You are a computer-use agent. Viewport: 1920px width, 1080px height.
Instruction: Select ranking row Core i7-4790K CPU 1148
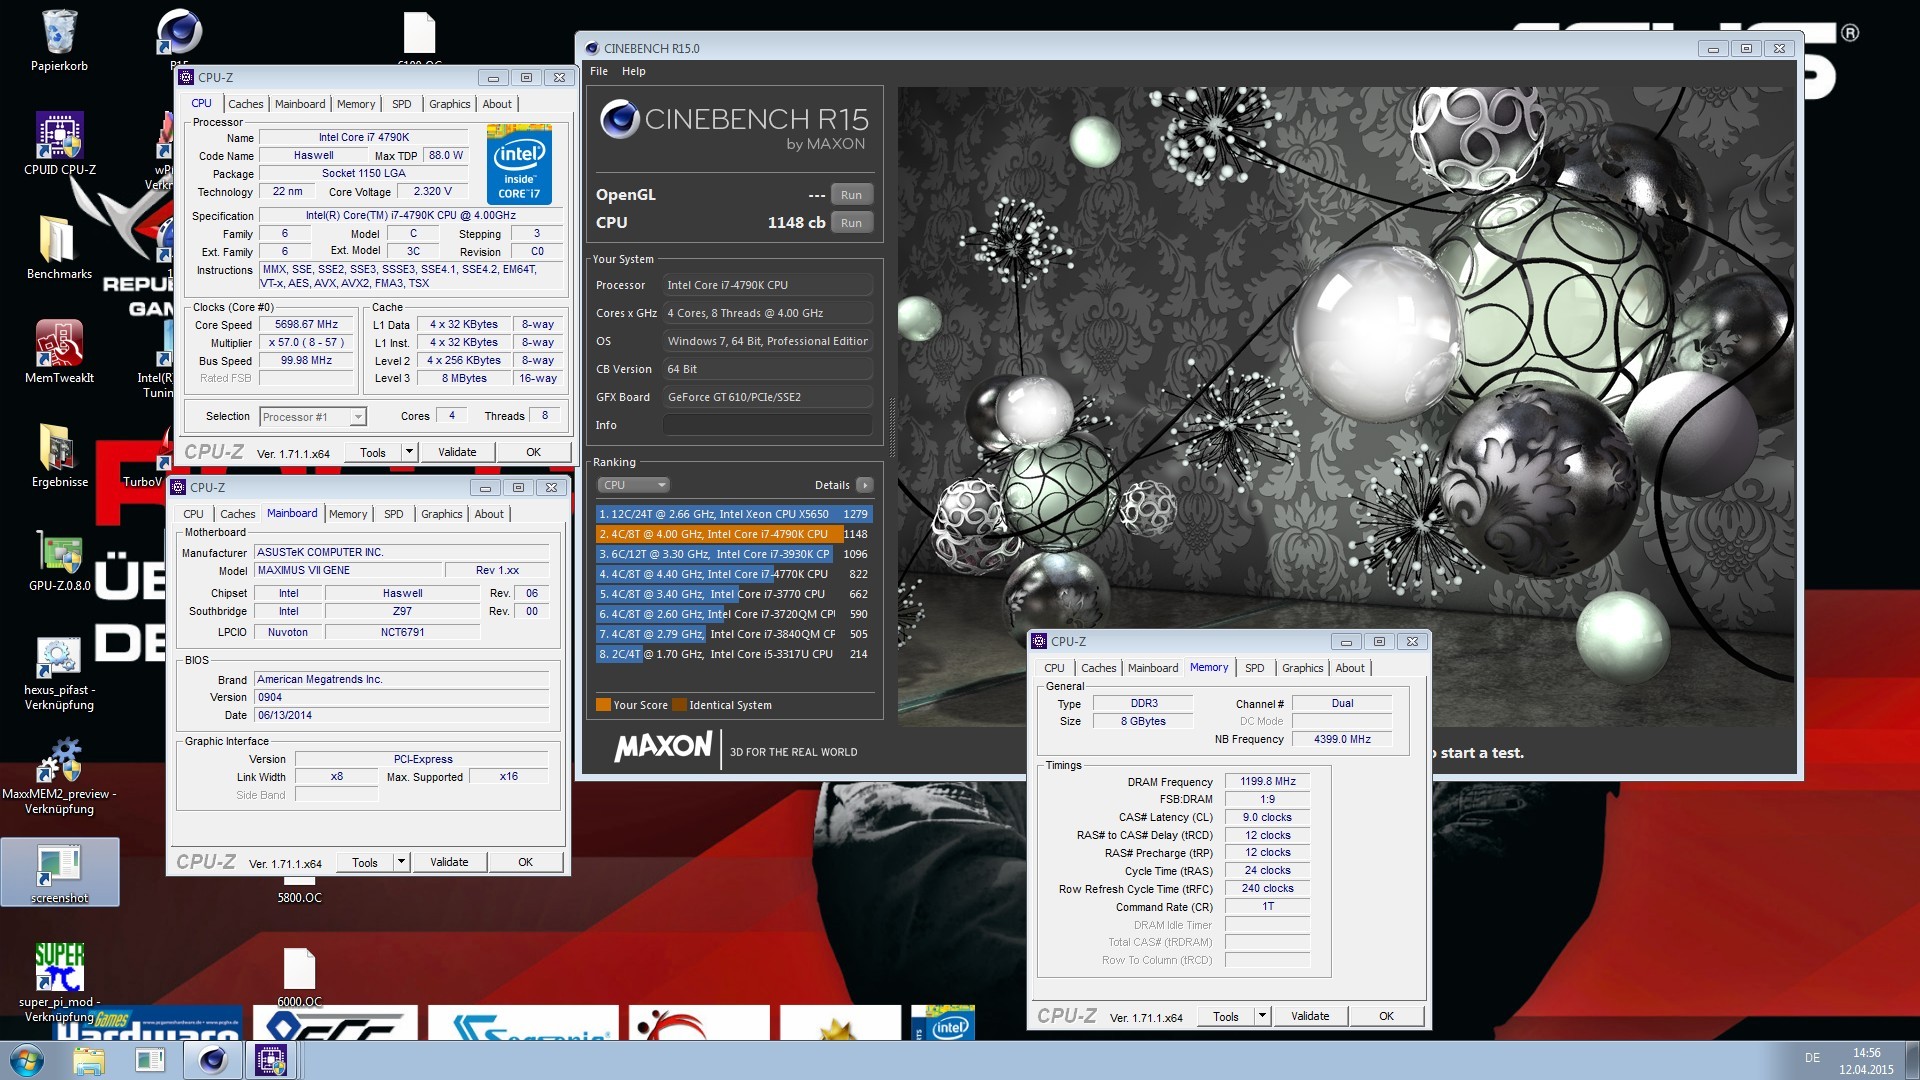734,534
